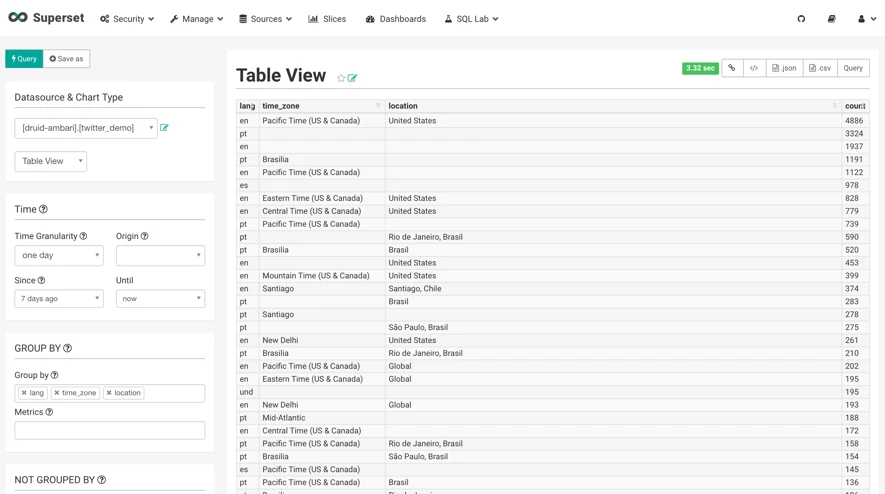Open the documentation book icon
Screen dimensions: 885x494
(x=831, y=19)
